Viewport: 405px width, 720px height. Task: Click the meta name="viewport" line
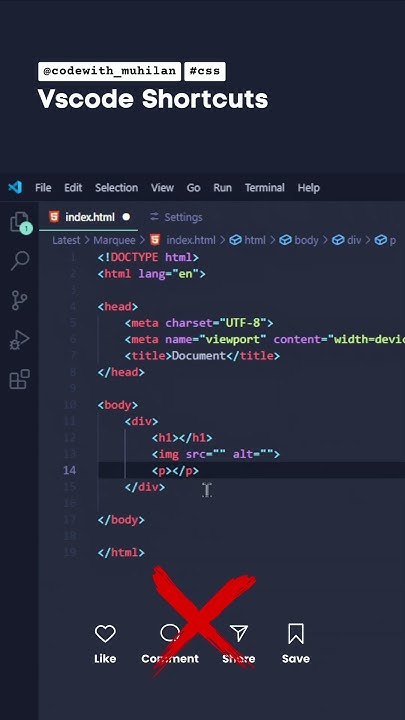coord(264,339)
